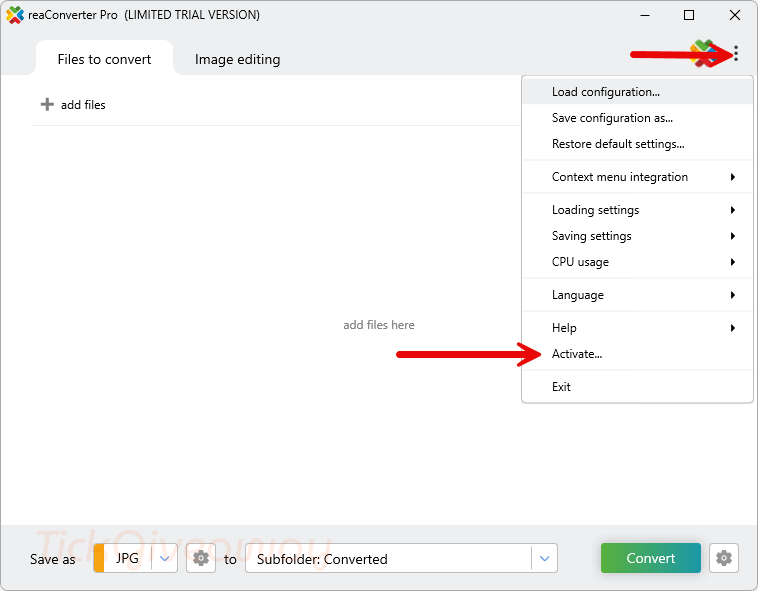Minimize the reaConverter window
Screen dimensions: 758x591
coord(645,15)
